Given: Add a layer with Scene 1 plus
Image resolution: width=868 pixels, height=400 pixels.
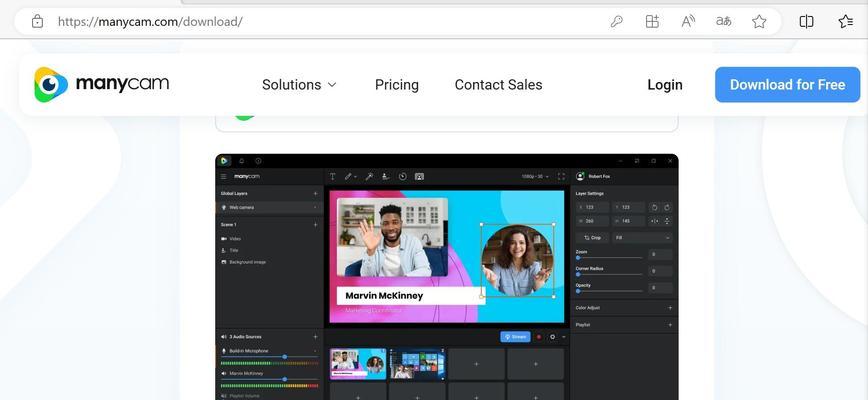Looking at the screenshot, I should click(316, 225).
